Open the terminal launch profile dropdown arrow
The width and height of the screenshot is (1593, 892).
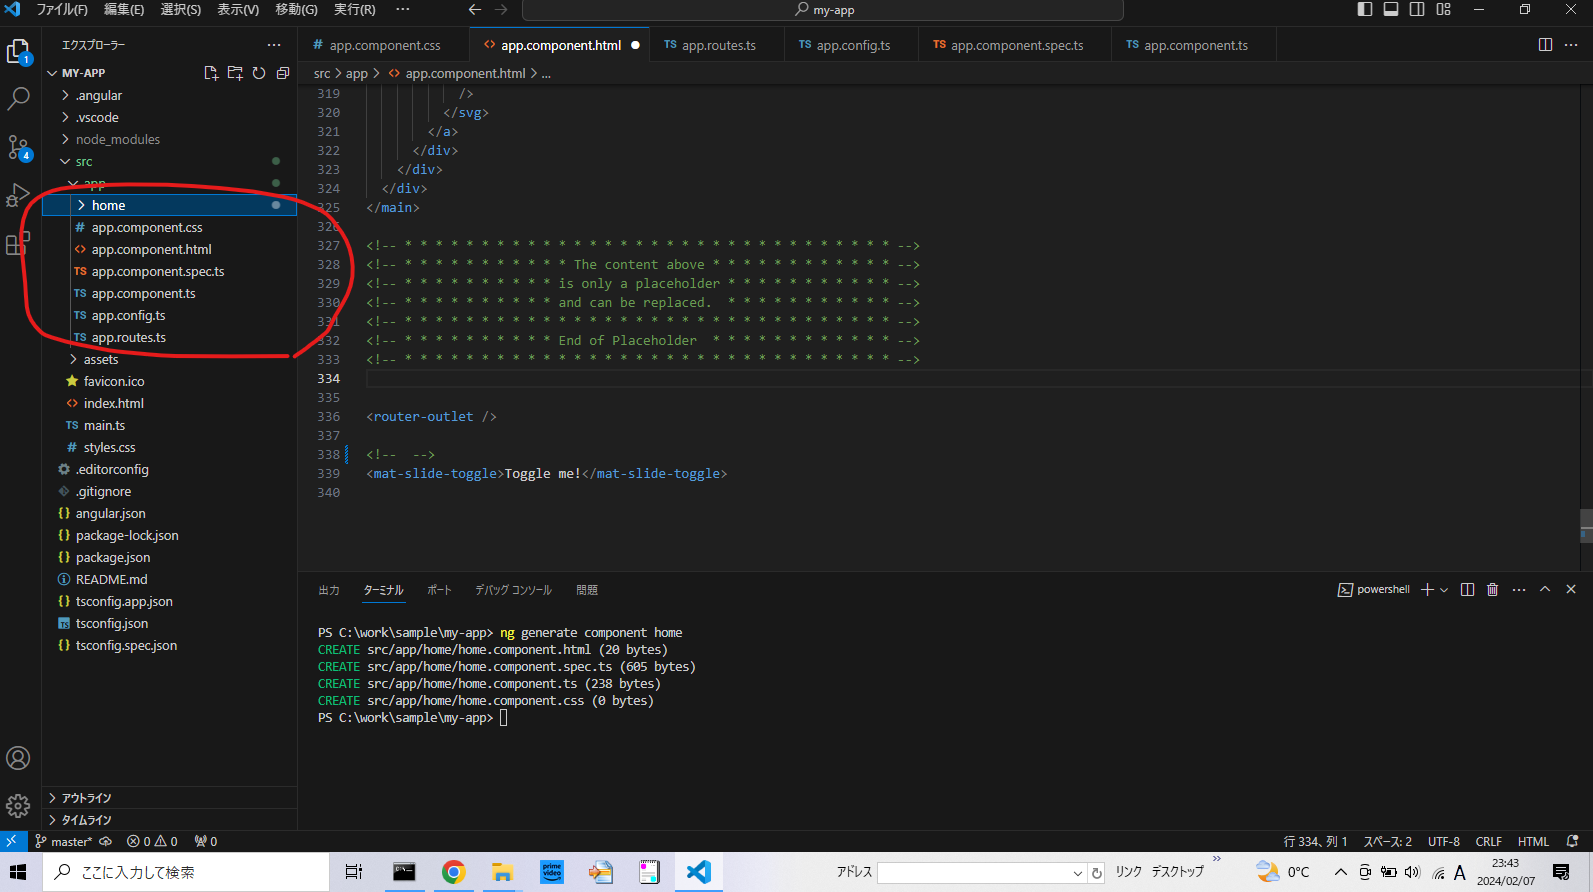[x=1444, y=590]
